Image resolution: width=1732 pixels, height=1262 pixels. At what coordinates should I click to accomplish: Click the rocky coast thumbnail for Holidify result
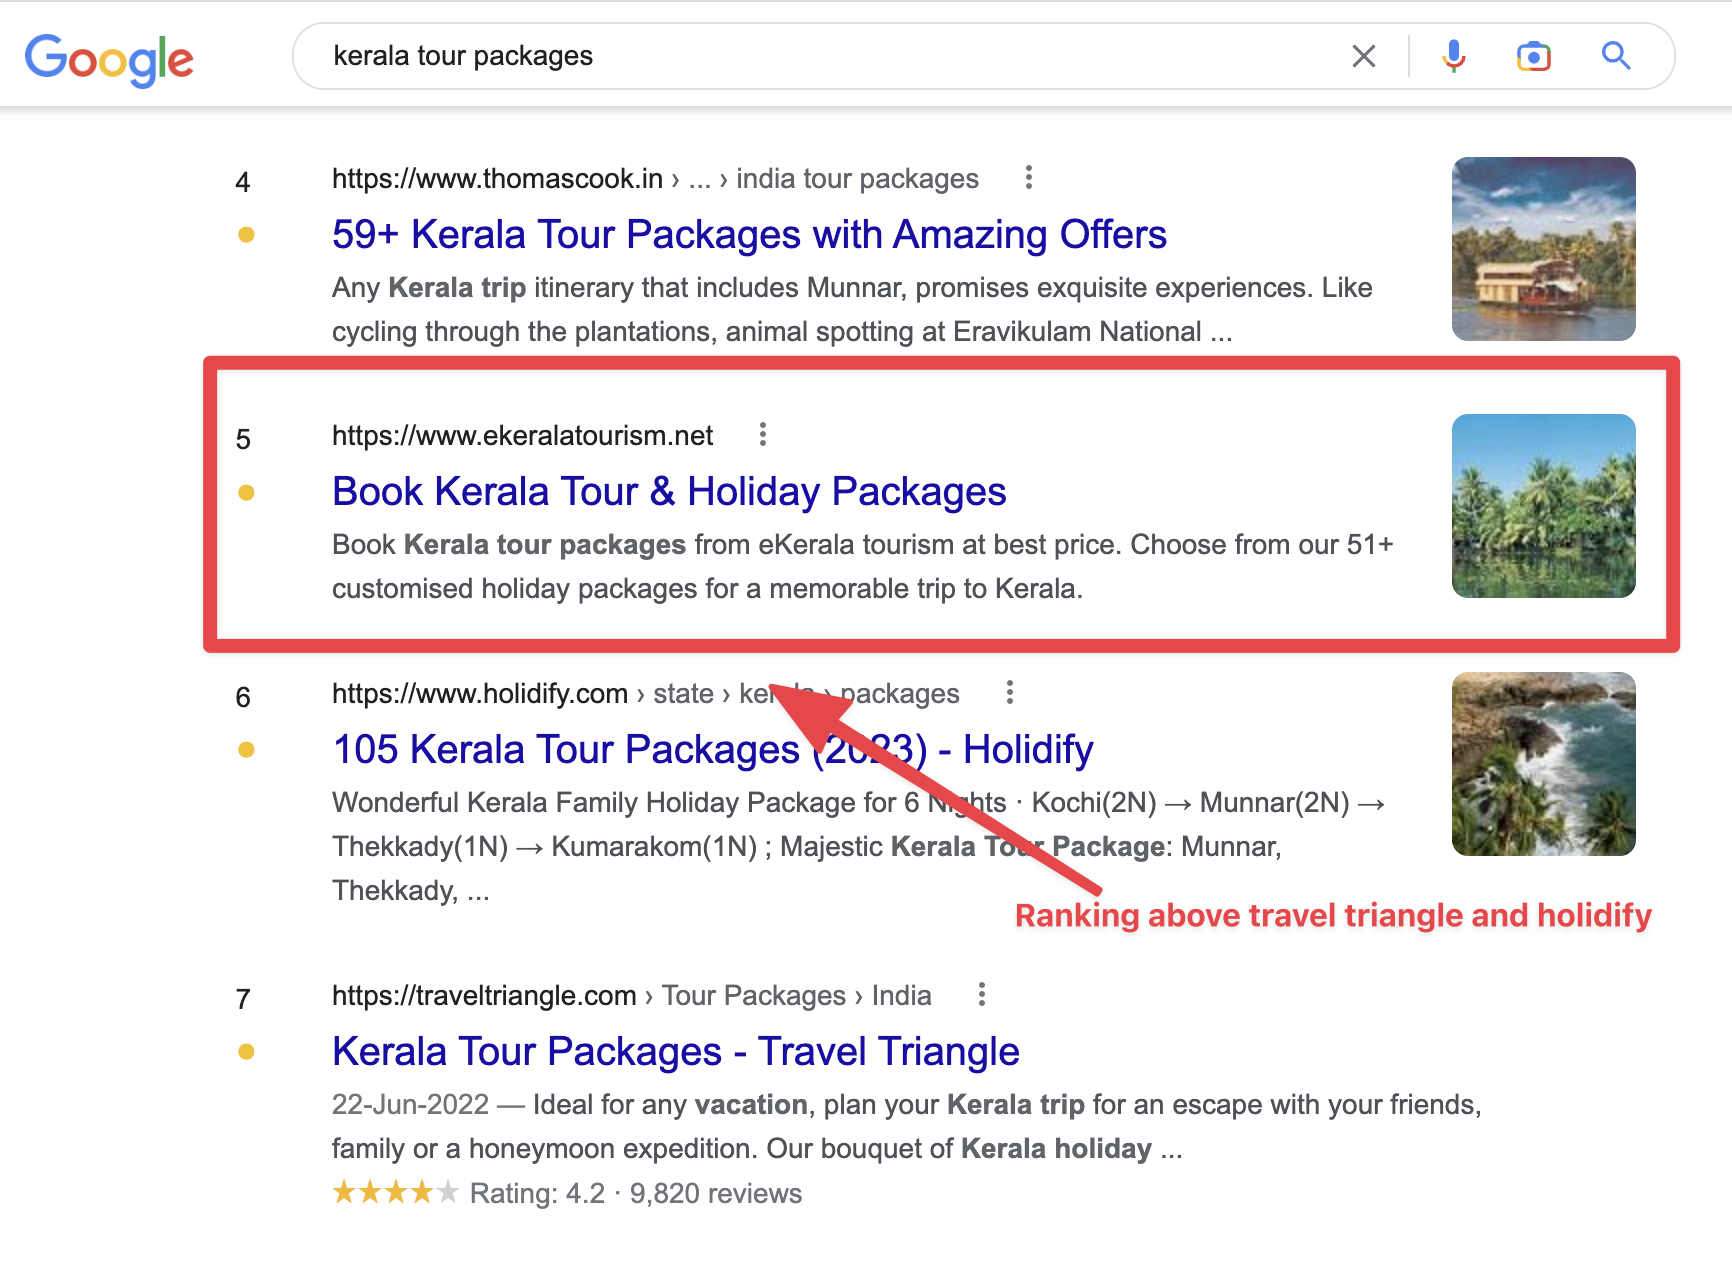point(1543,764)
